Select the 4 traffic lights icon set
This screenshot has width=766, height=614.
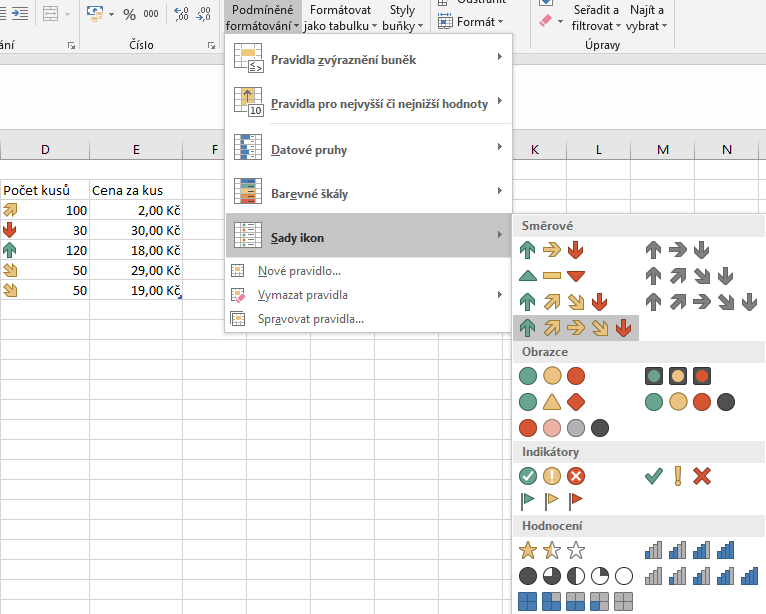[x=689, y=402]
